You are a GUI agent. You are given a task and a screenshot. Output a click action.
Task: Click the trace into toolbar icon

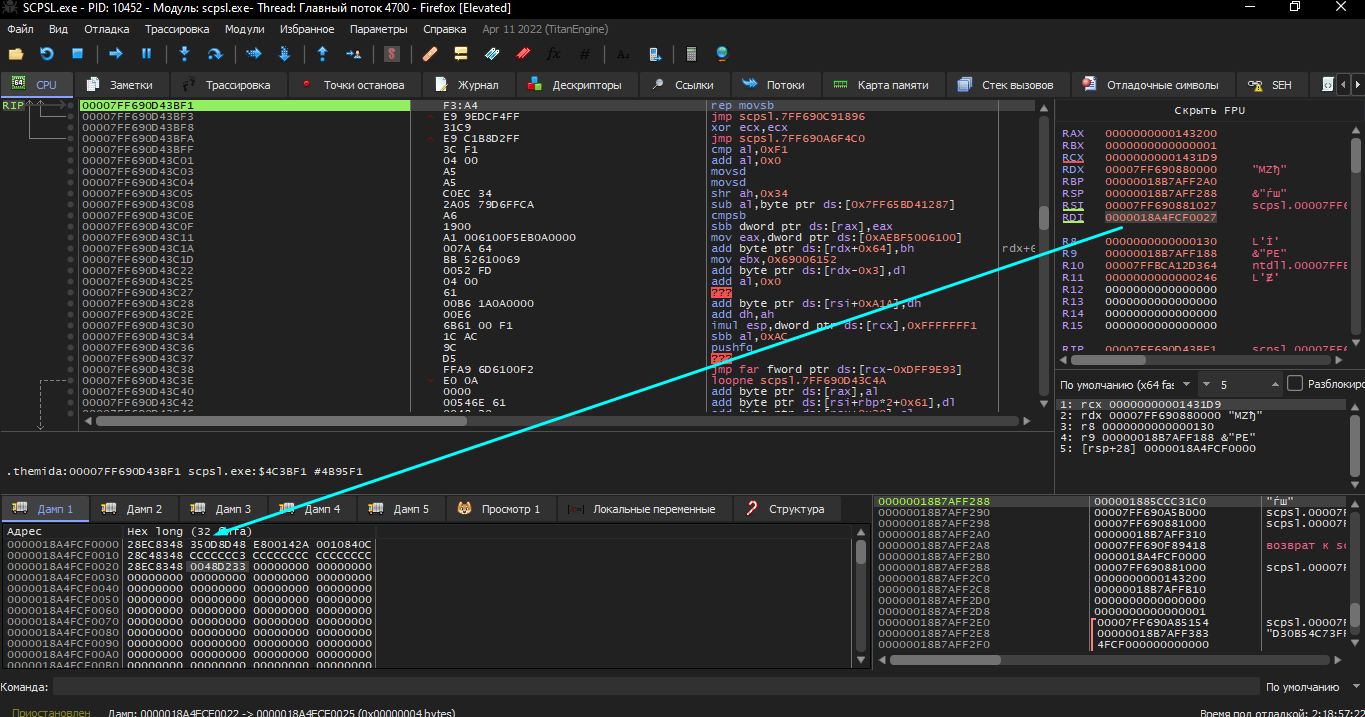point(253,53)
